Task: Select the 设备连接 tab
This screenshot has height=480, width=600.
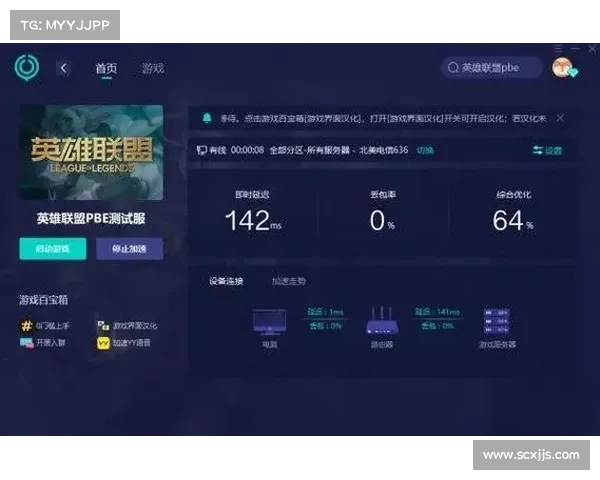Action: pos(226,281)
